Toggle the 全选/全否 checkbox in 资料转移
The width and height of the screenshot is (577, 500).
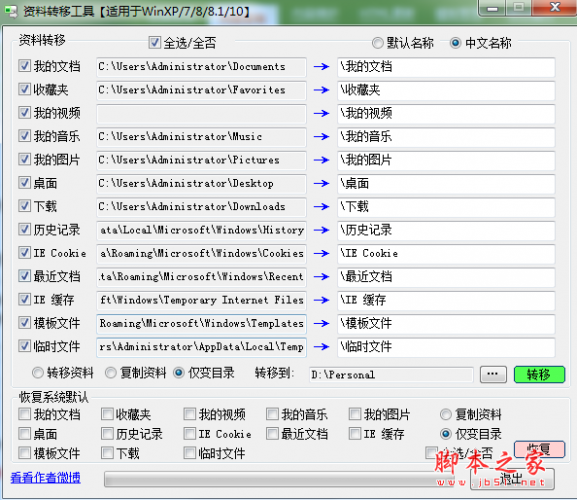click(x=155, y=43)
